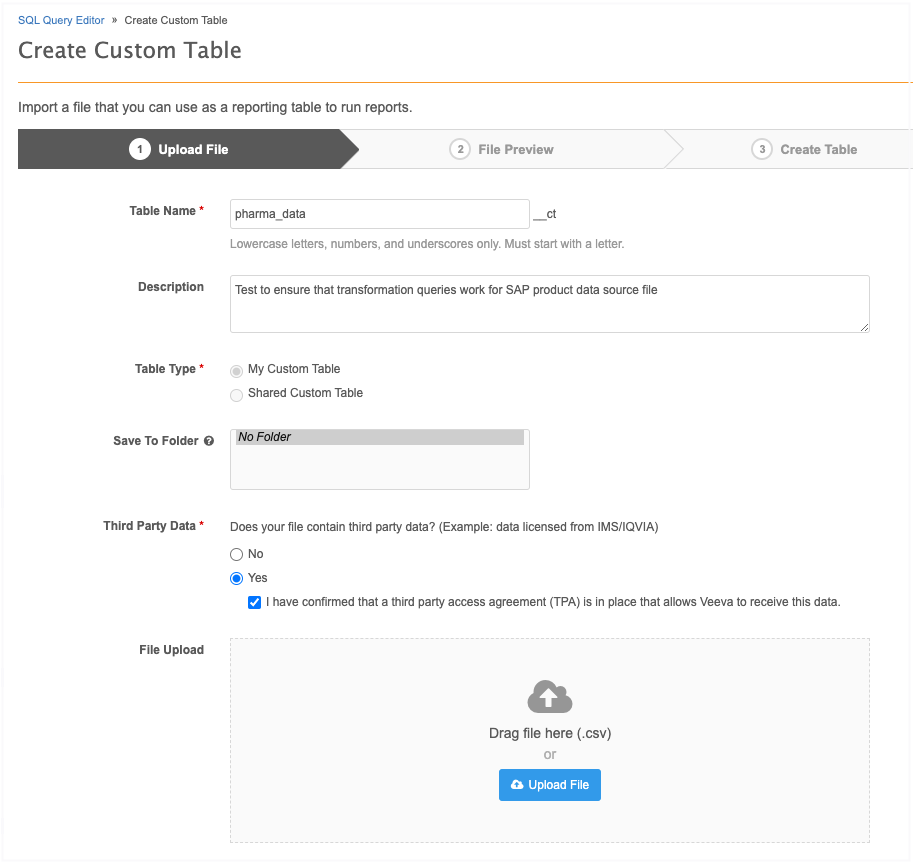
Task: Click step 1 circle icon in wizard
Action: 139,149
